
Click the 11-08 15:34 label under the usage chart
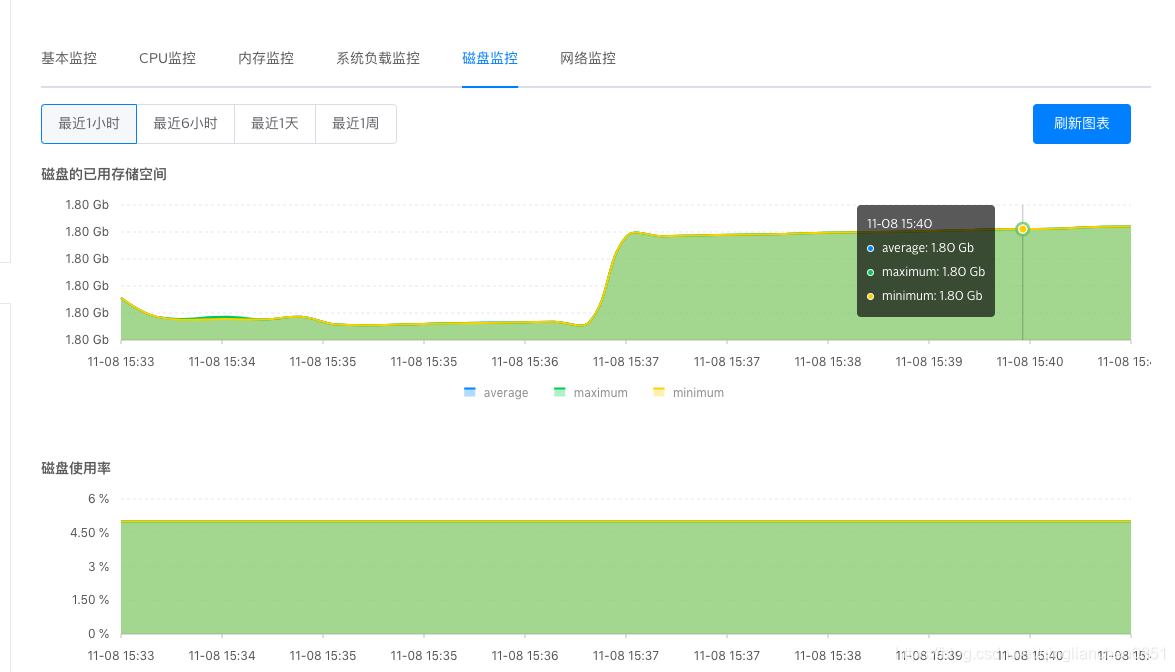pyautogui.click(x=222, y=656)
